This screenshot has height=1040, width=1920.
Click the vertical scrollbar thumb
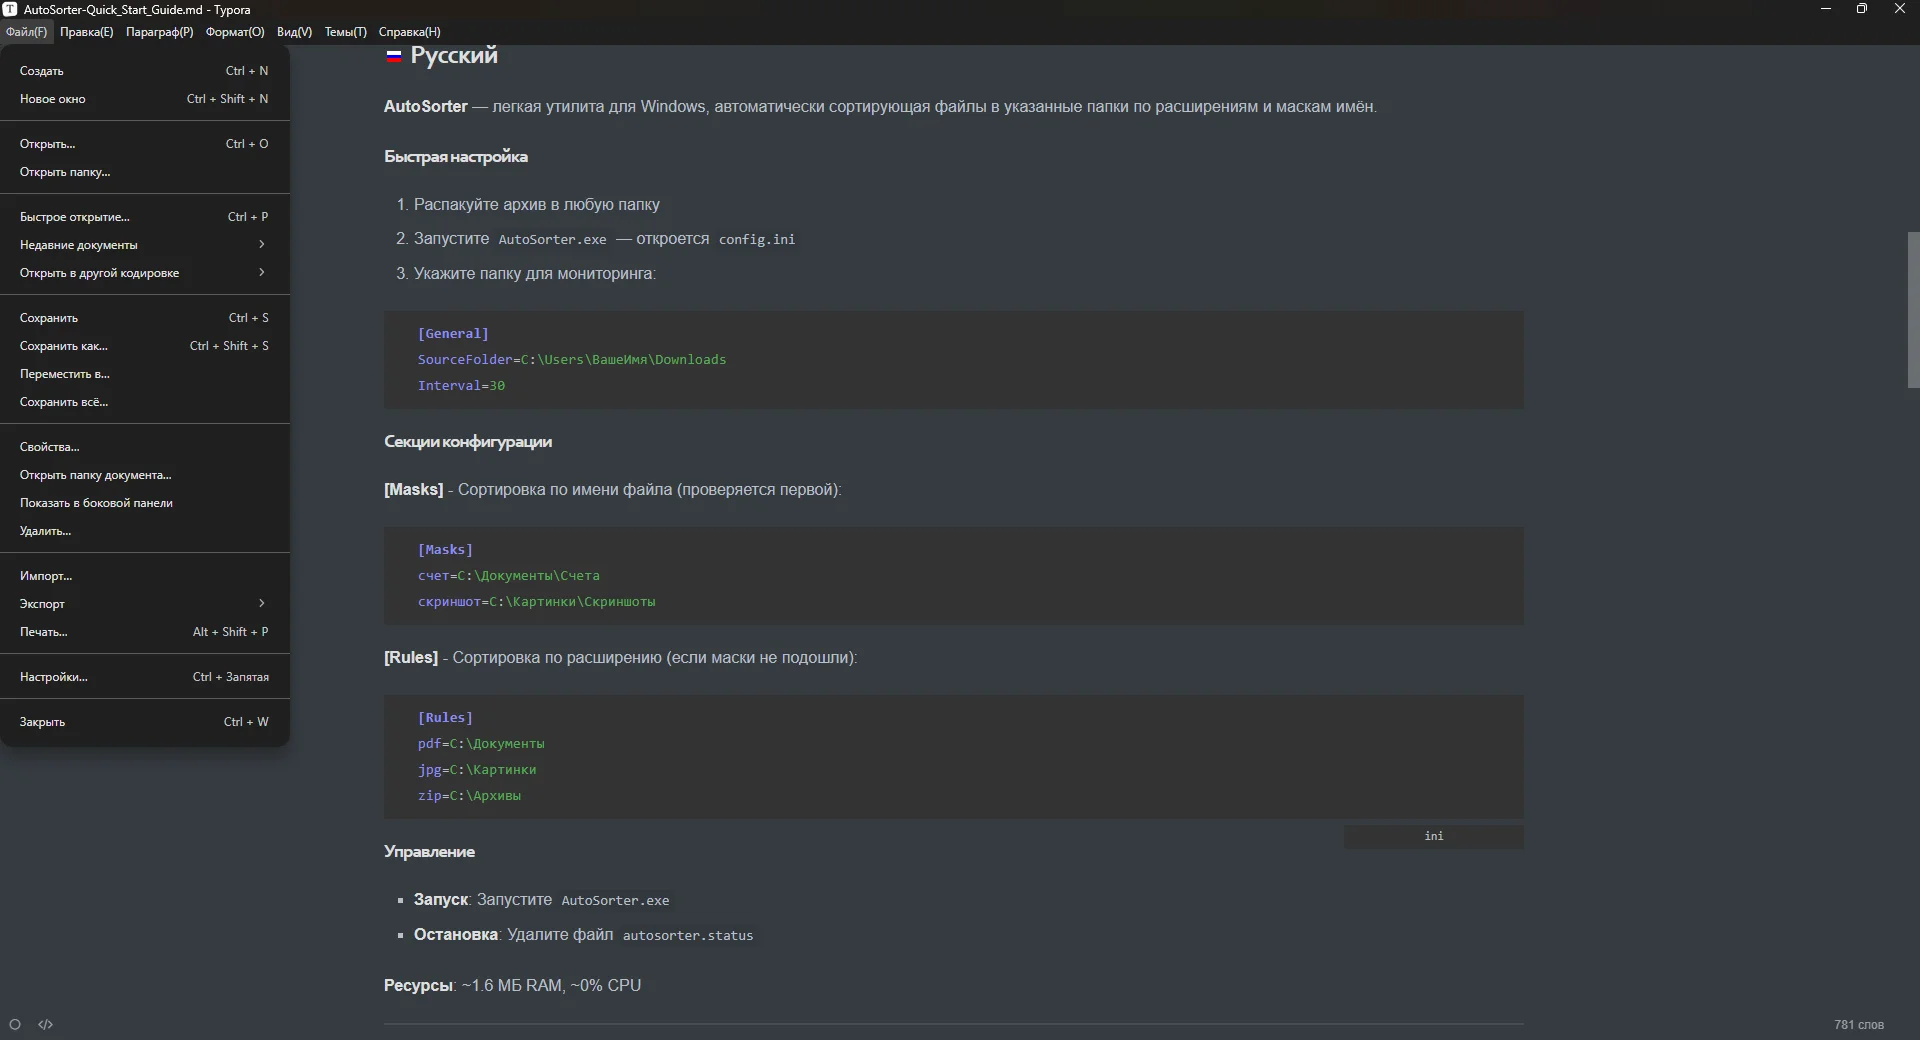coord(1913,310)
